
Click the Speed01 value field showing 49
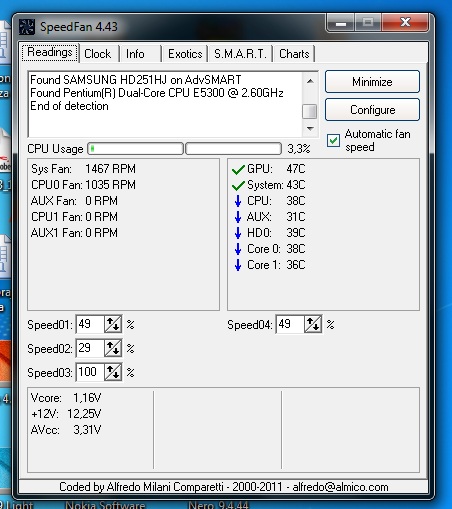coord(90,324)
